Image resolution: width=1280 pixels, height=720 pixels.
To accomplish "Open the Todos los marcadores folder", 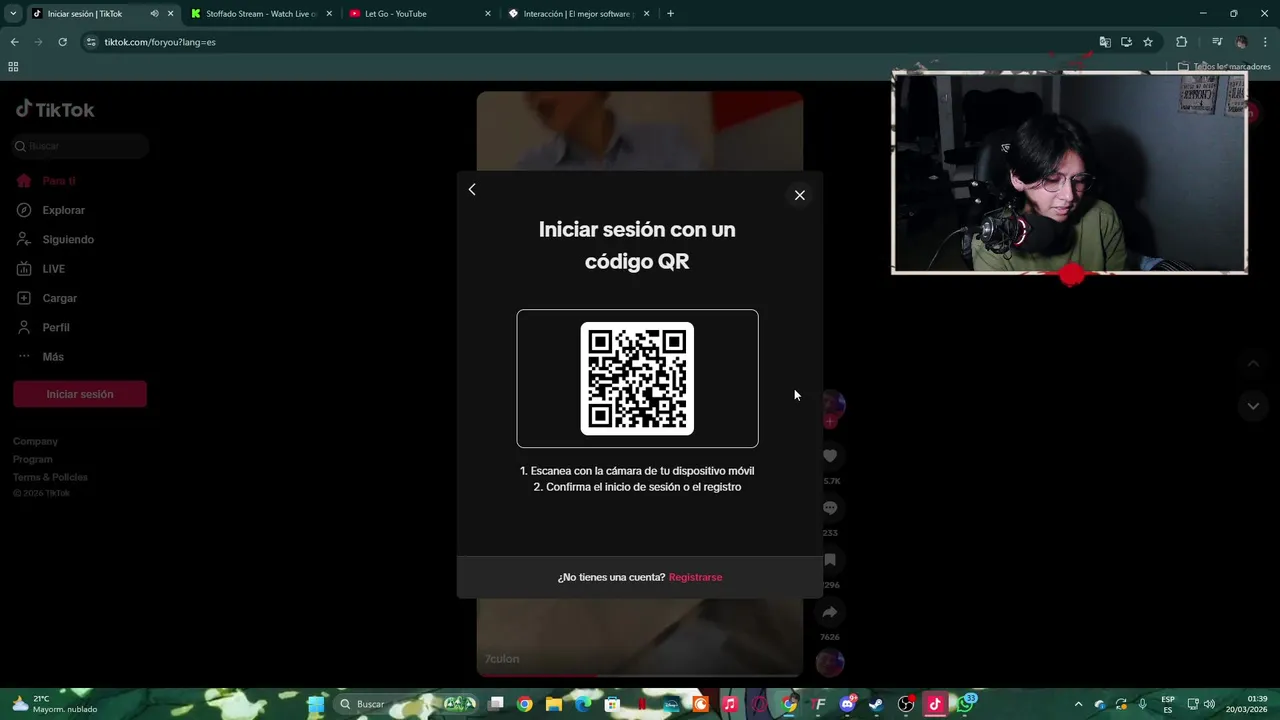I will (1224, 67).
